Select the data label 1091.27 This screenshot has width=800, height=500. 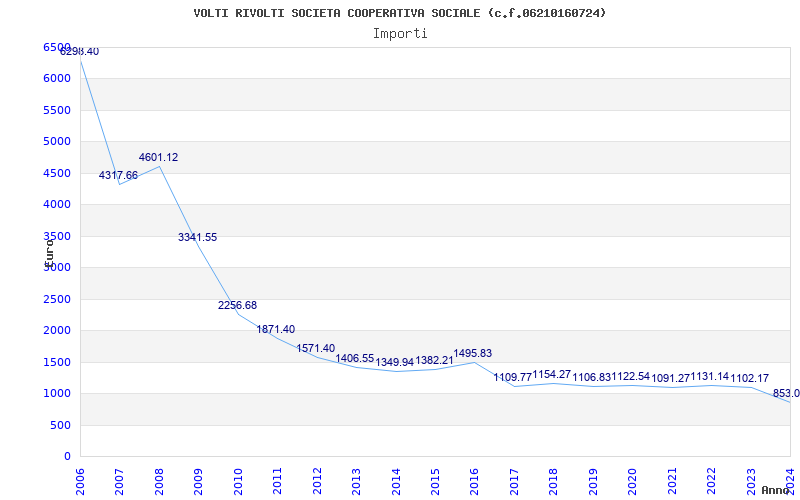(670, 379)
